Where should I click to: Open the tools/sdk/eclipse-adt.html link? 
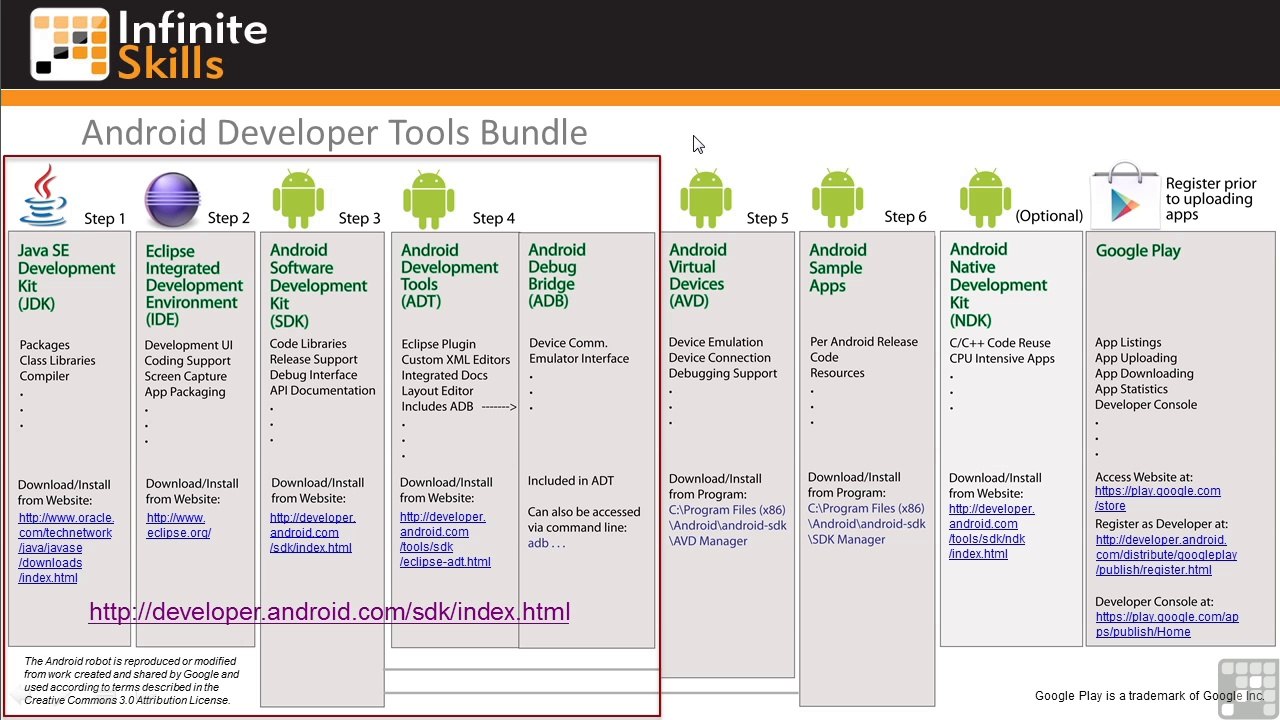(x=445, y=539)
